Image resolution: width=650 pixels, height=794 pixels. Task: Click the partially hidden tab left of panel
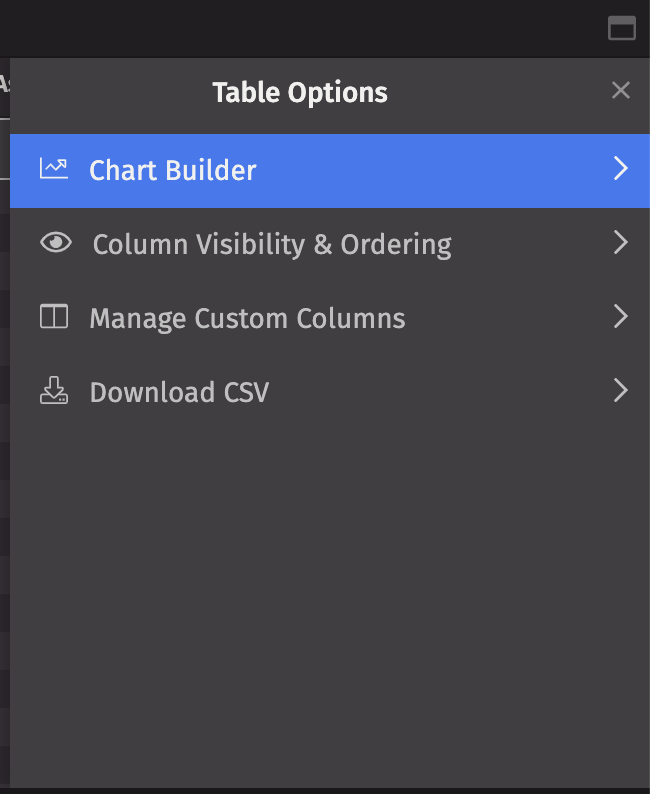tap(4, 85)
